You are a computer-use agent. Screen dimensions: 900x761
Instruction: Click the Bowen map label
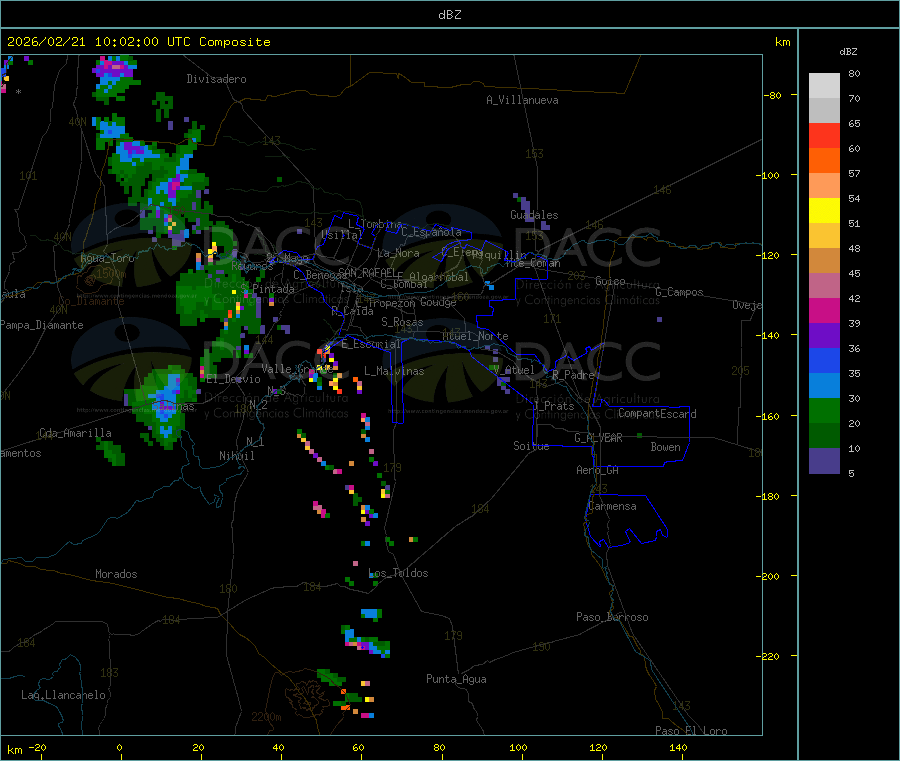point(665,447)
